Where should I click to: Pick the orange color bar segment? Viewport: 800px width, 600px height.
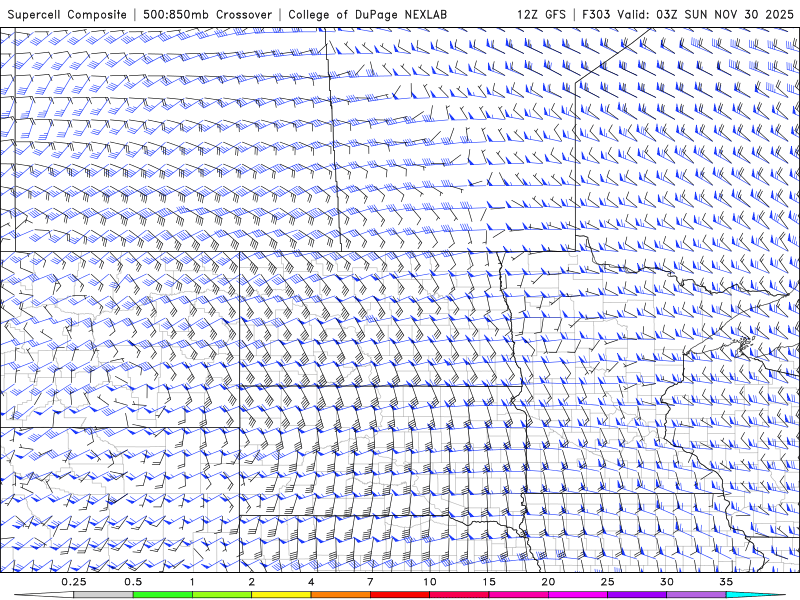(x=341, y=595)
